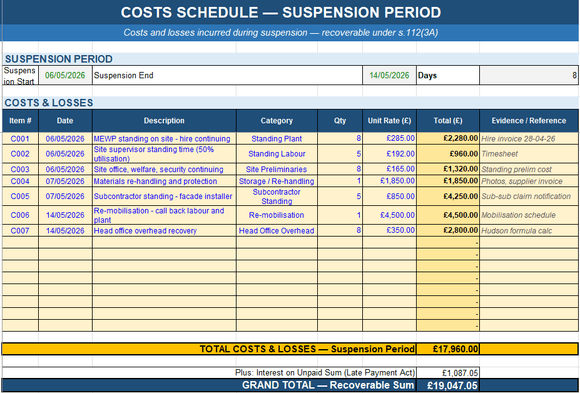
Task: Select unit rate £192.00
Action: point(390,154)
